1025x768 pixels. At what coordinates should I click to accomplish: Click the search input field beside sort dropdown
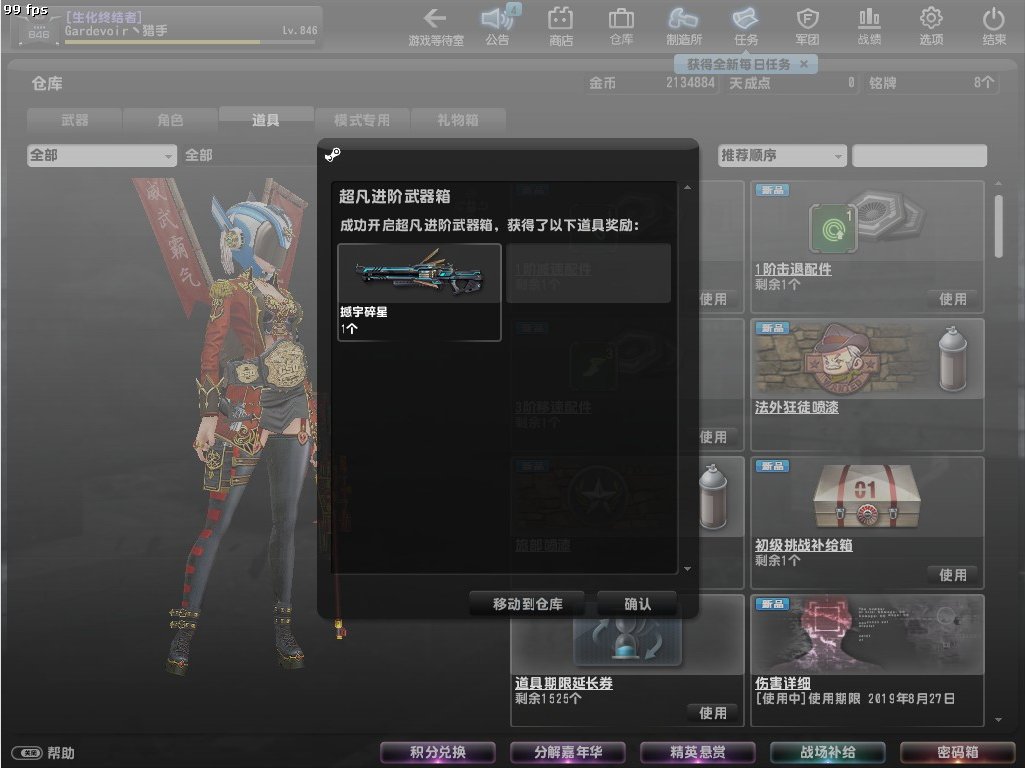point(919,156)
